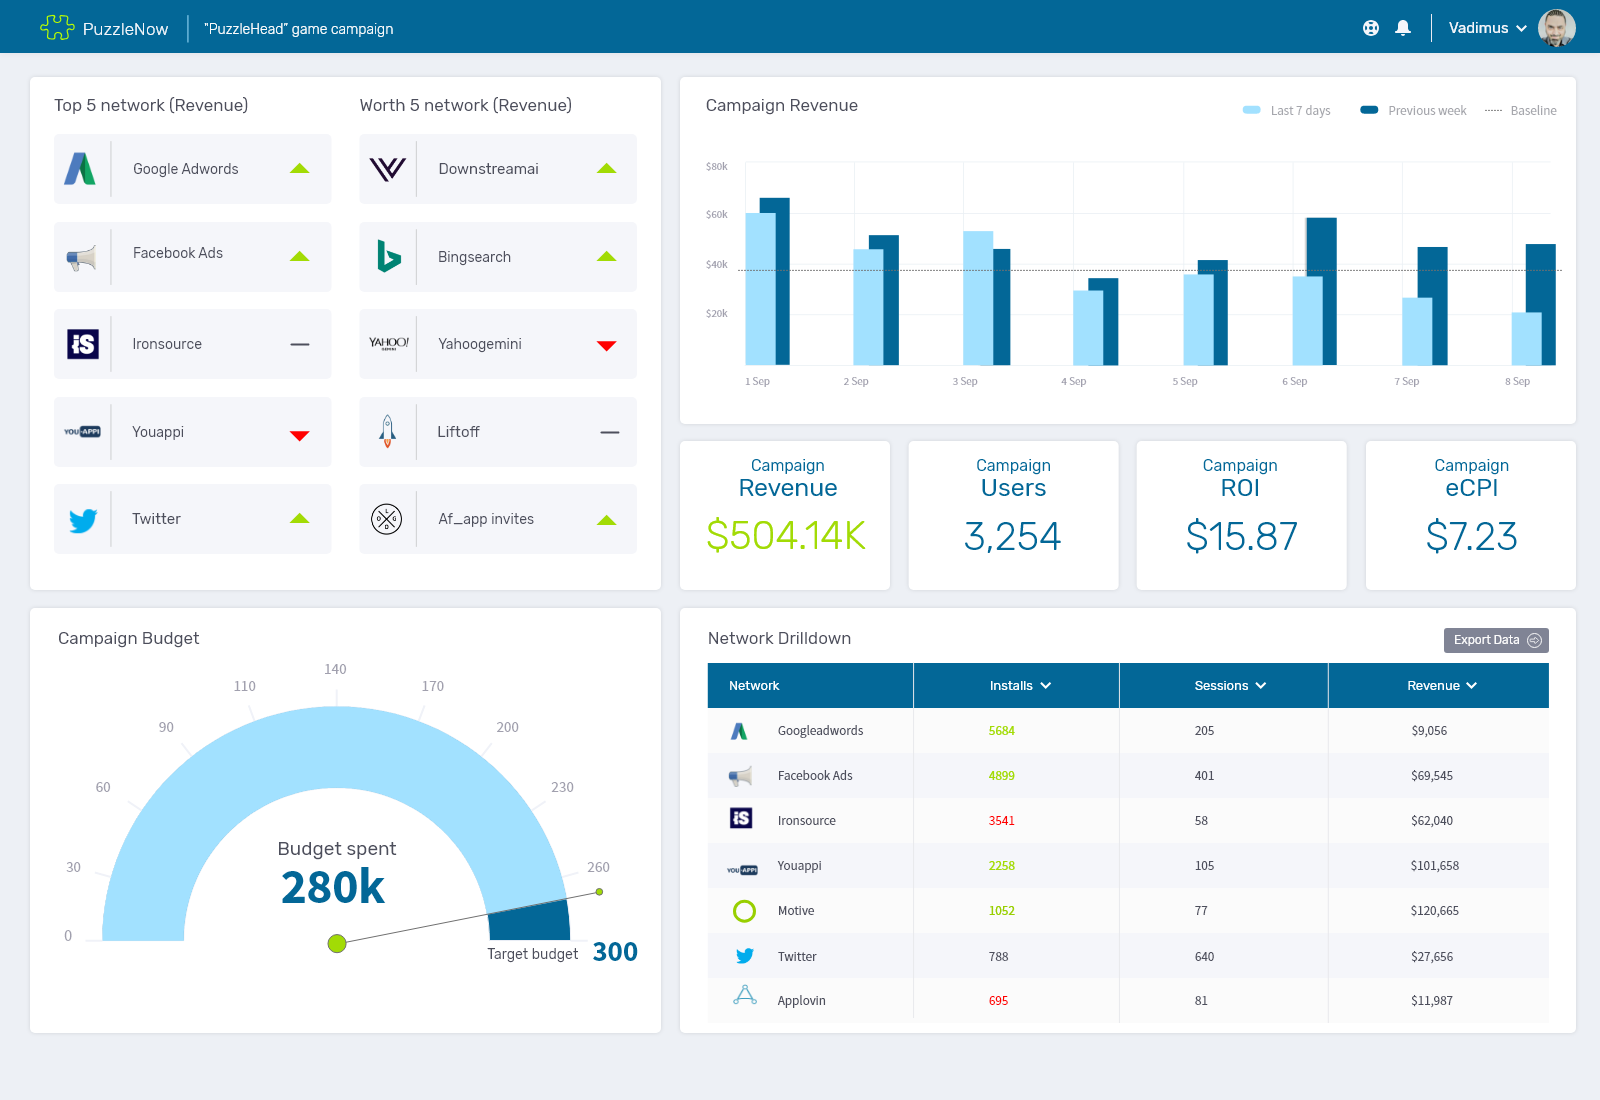Screen dimensions: 1600x1100
Task: Open notifications via the bell icon
Action: [1402, 27]
